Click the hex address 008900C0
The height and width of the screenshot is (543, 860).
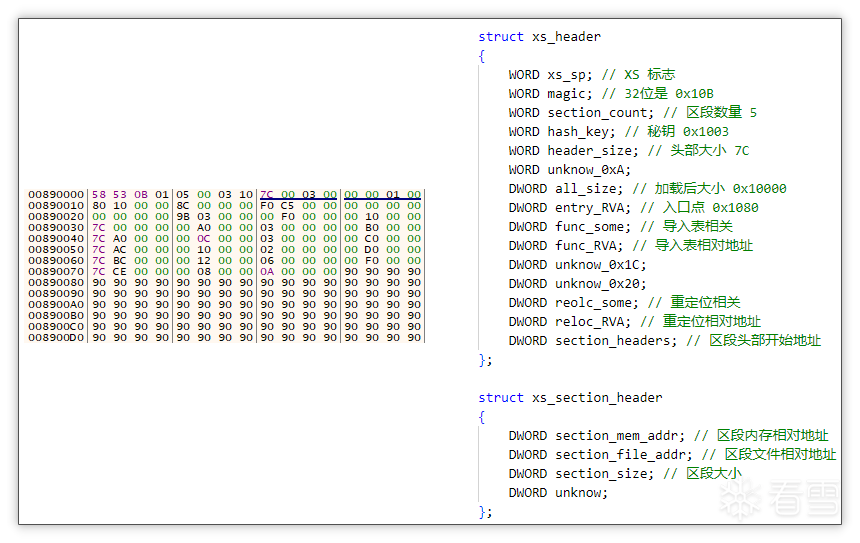coord(56,326)
